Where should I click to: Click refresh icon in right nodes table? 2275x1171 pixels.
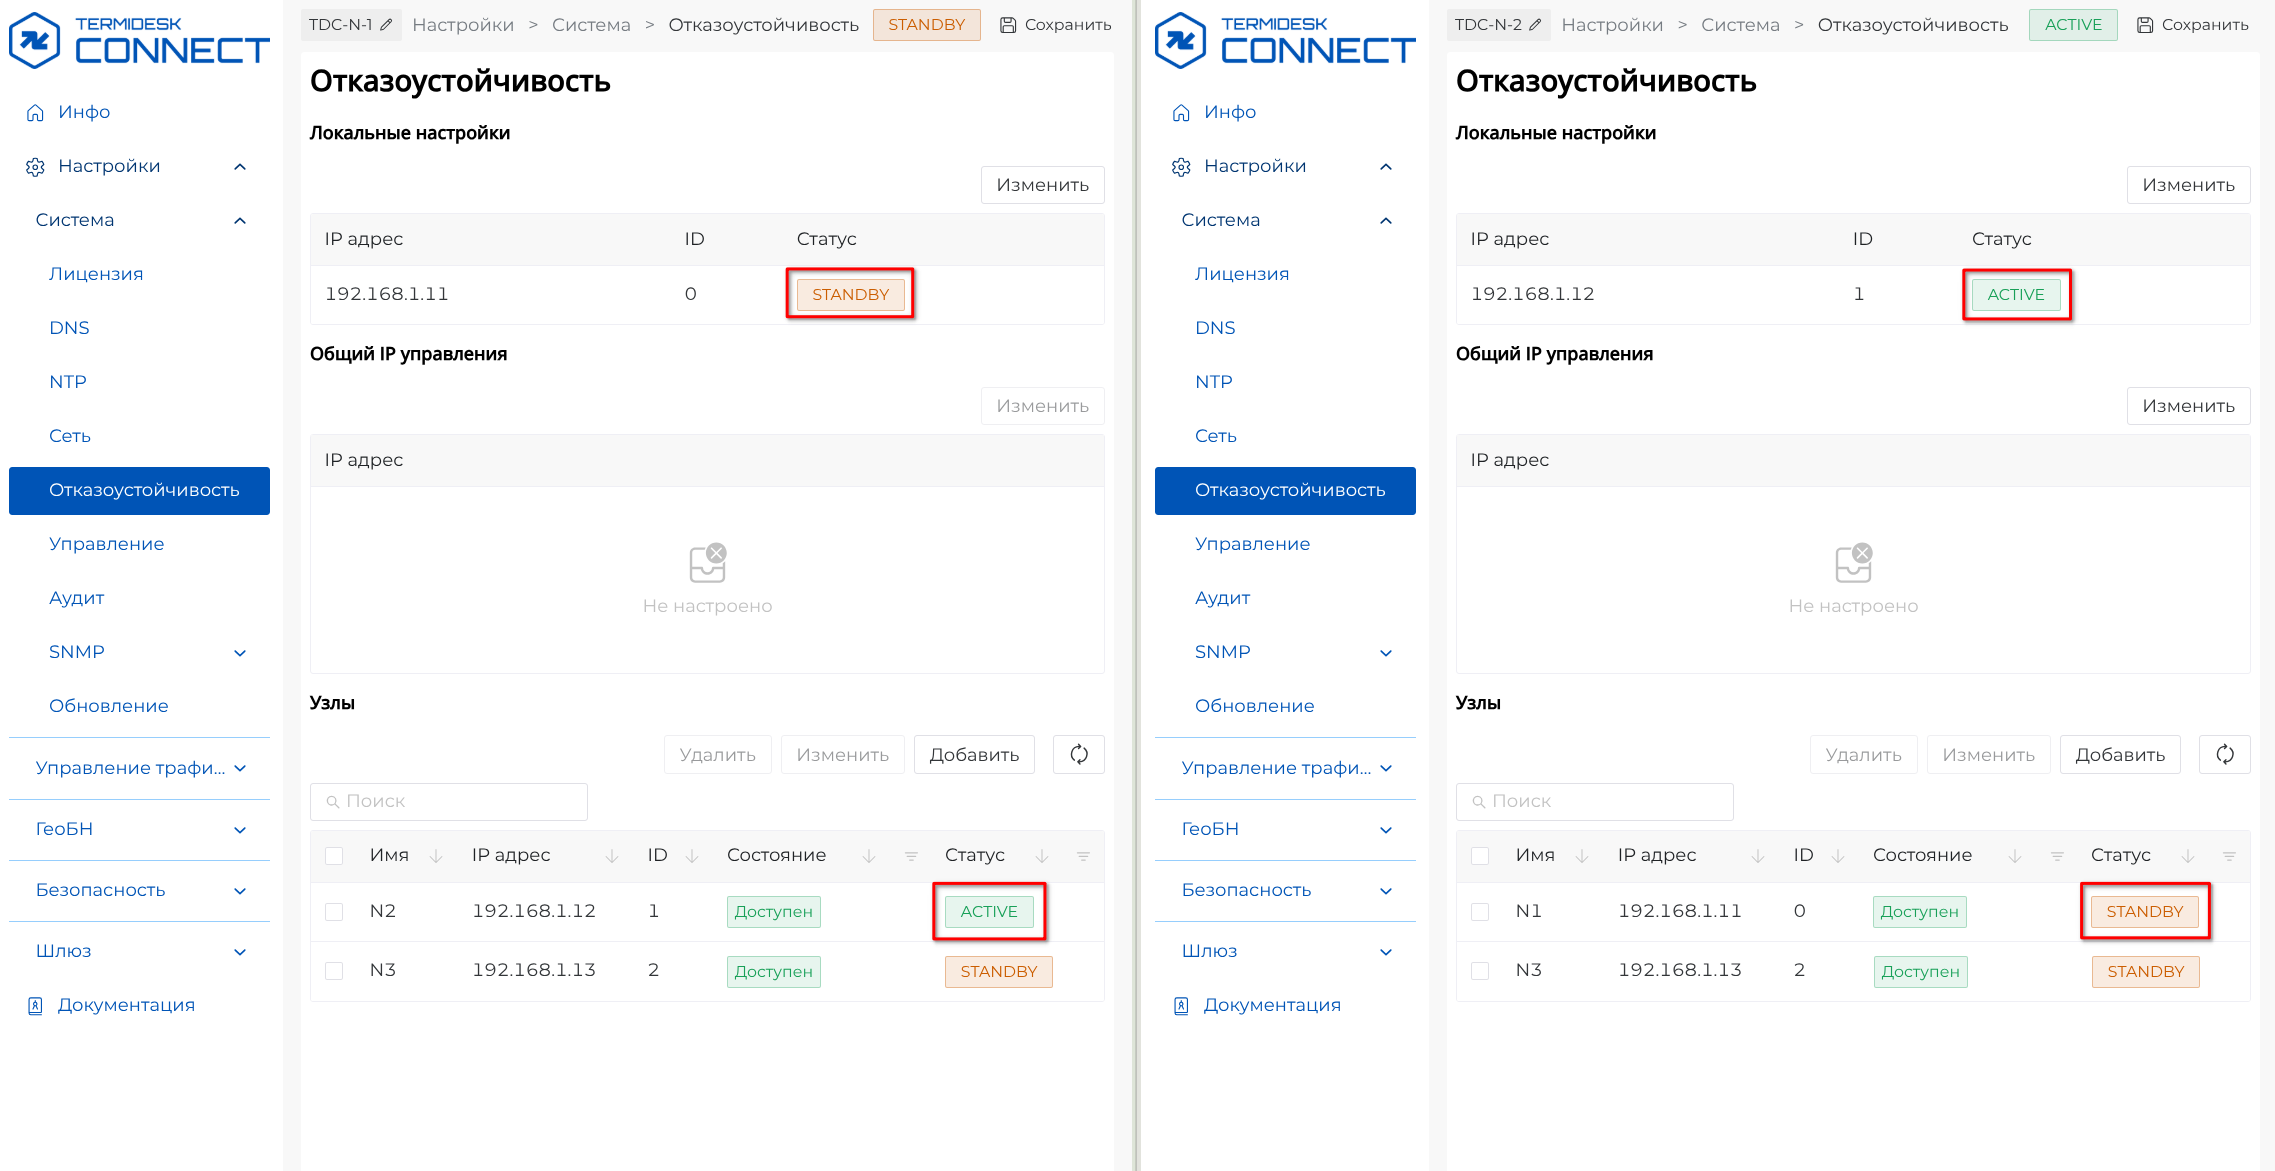[2224, 754]
